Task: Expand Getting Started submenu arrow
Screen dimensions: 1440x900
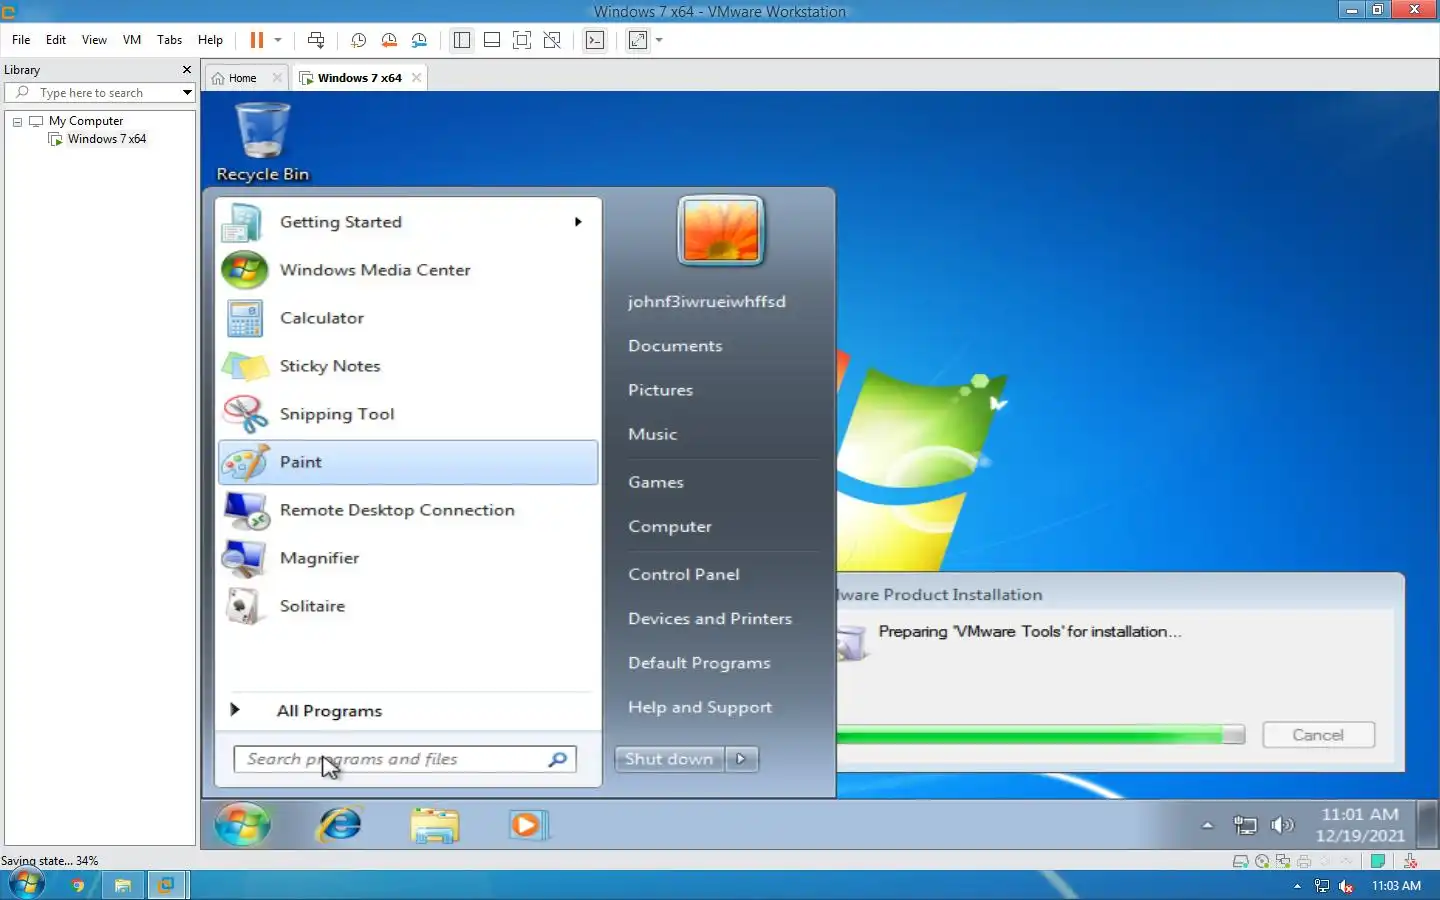Action: 578,222
